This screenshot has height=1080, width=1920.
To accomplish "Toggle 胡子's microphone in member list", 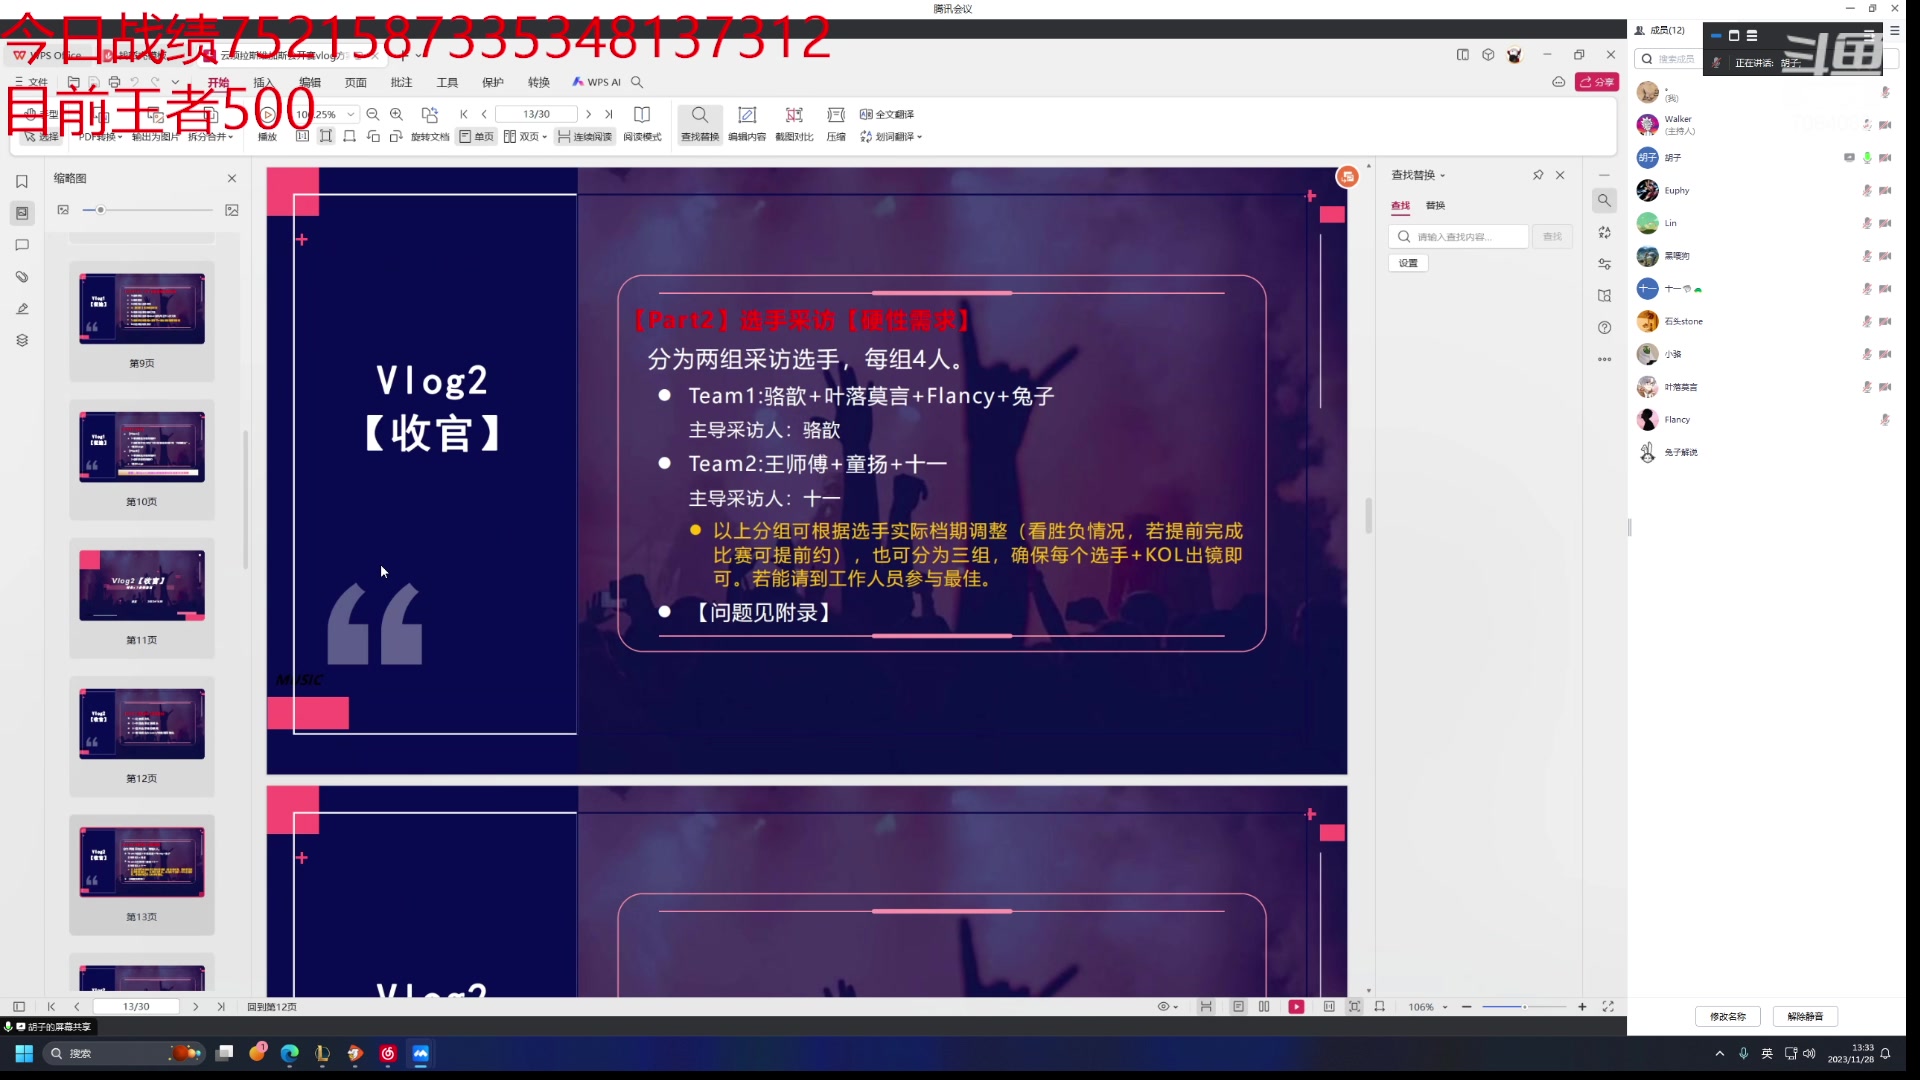I will [1867, 158].
